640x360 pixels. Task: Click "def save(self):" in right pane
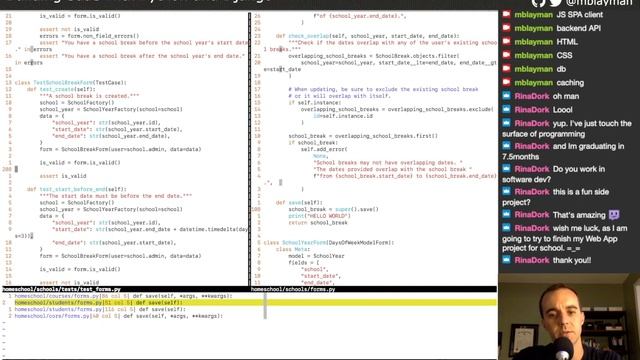tap(299, 202)
